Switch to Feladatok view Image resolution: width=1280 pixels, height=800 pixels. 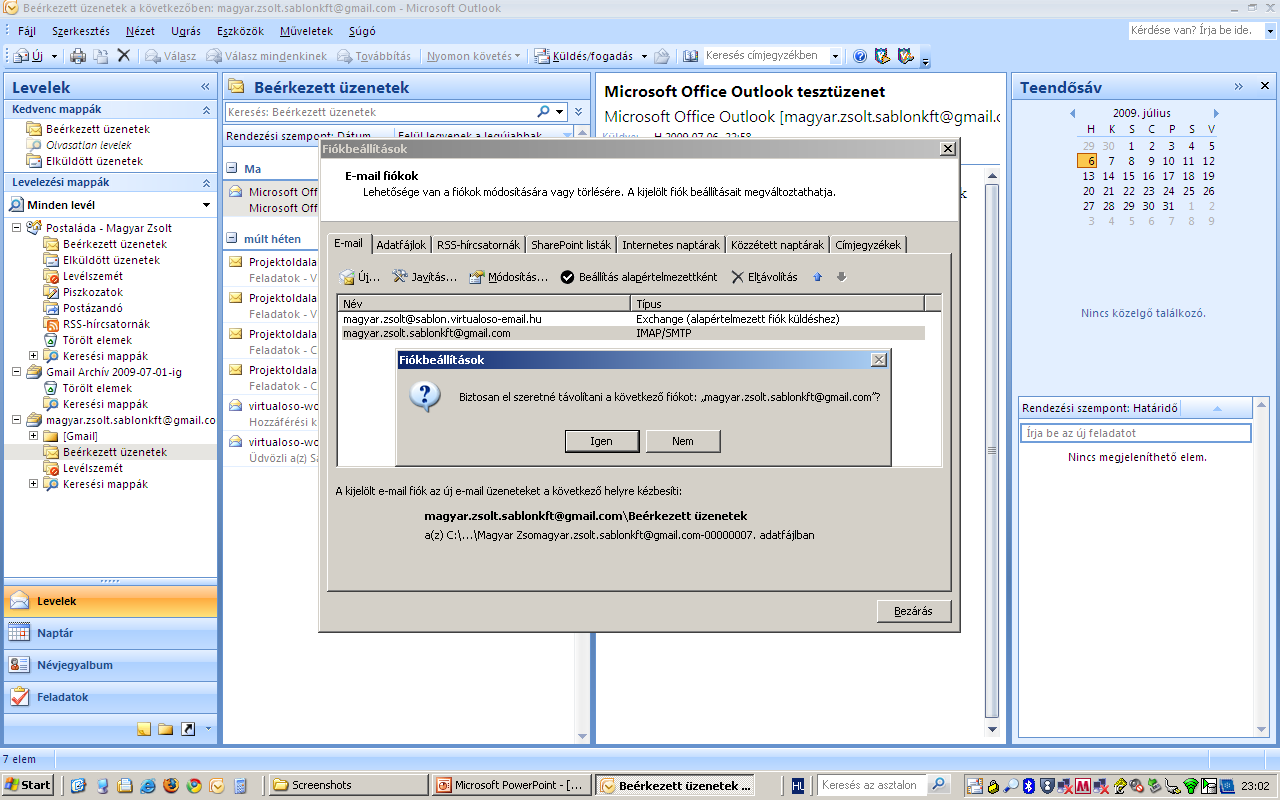110,697
